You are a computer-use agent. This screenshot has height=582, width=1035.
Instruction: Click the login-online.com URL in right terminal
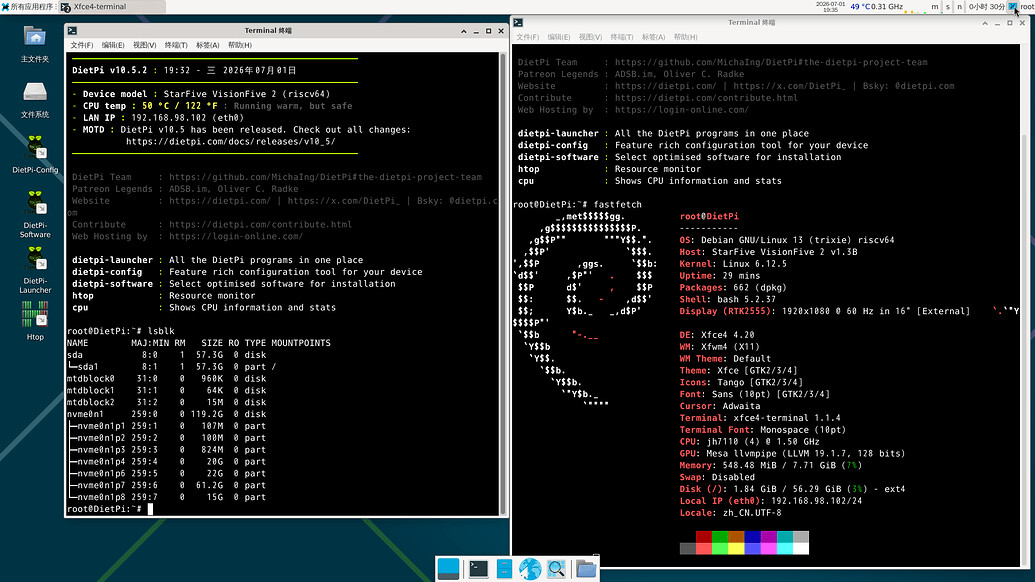[x=681, y=110]
